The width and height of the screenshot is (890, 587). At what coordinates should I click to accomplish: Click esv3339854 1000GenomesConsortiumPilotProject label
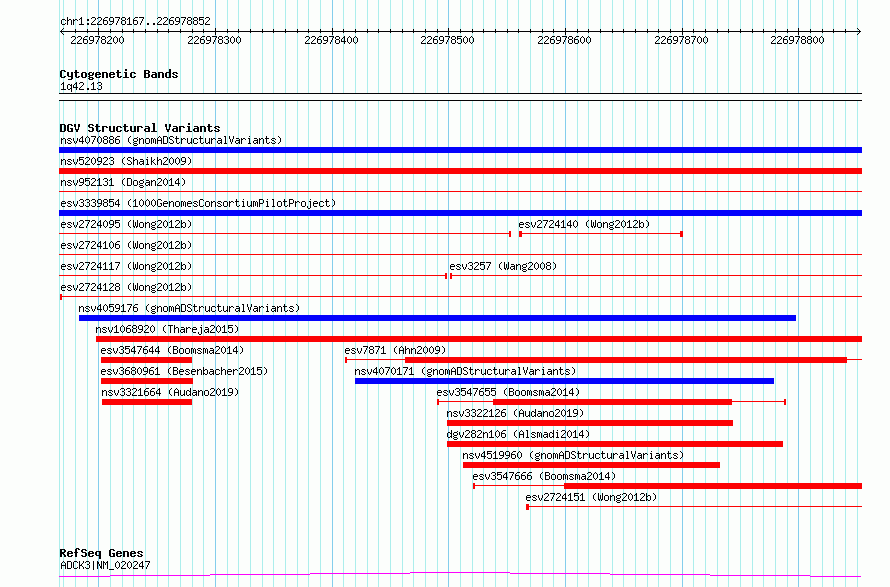(x=198, y=203)
